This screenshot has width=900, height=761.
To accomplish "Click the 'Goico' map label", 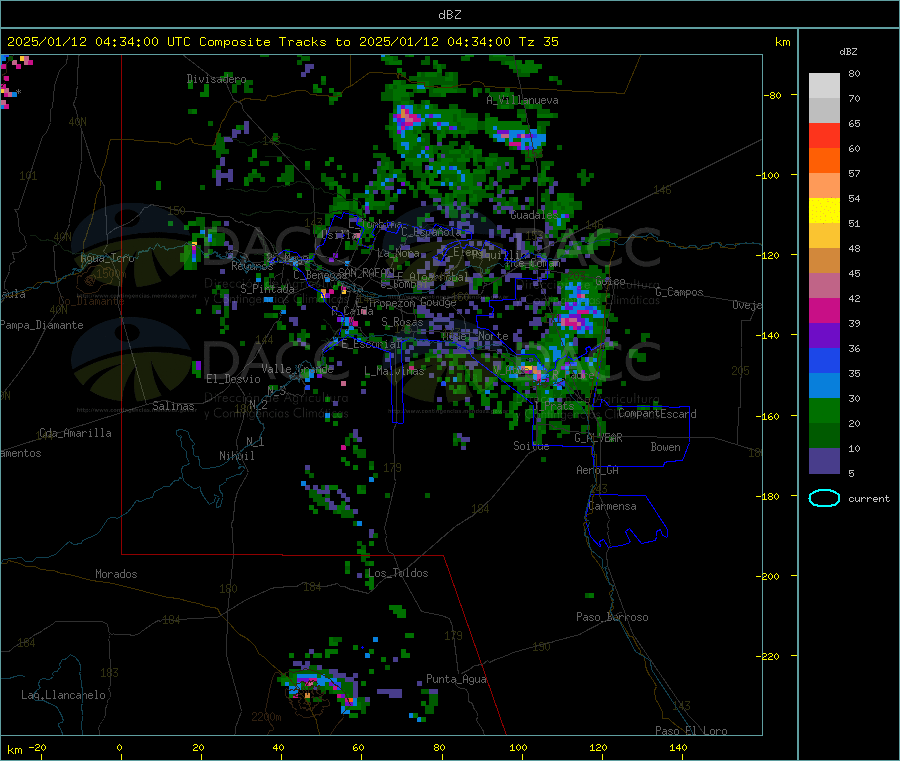I will tap(610, 281).
